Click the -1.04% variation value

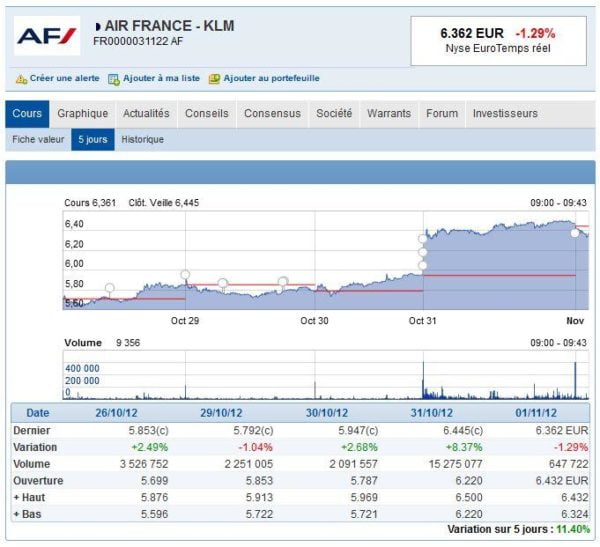tap(255, 447)
